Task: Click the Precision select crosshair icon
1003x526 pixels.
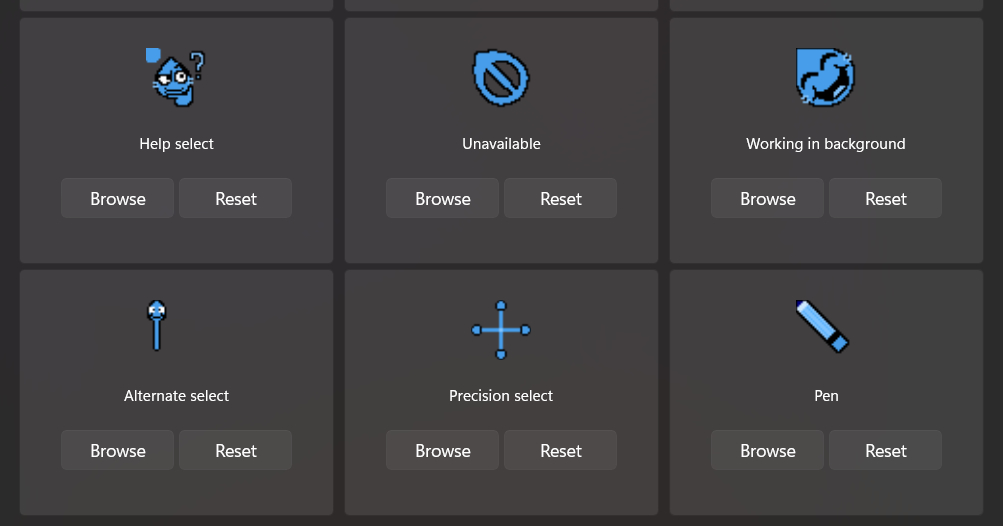Action: (501, 329)
